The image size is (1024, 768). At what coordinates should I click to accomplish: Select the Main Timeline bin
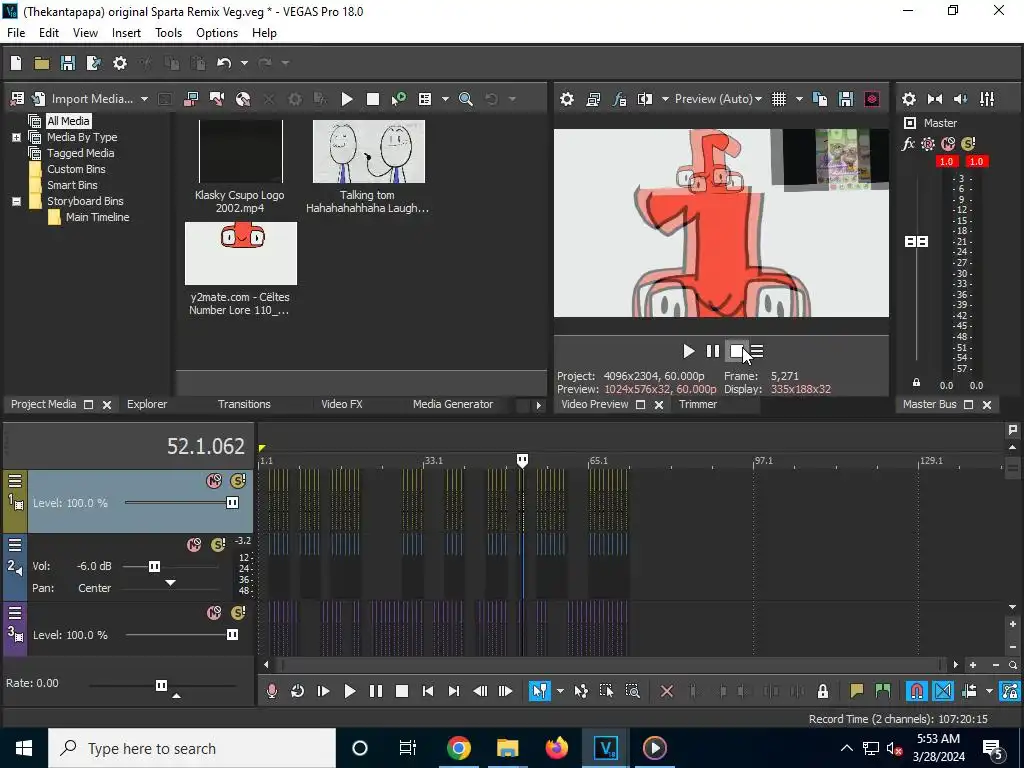[97, 217]
